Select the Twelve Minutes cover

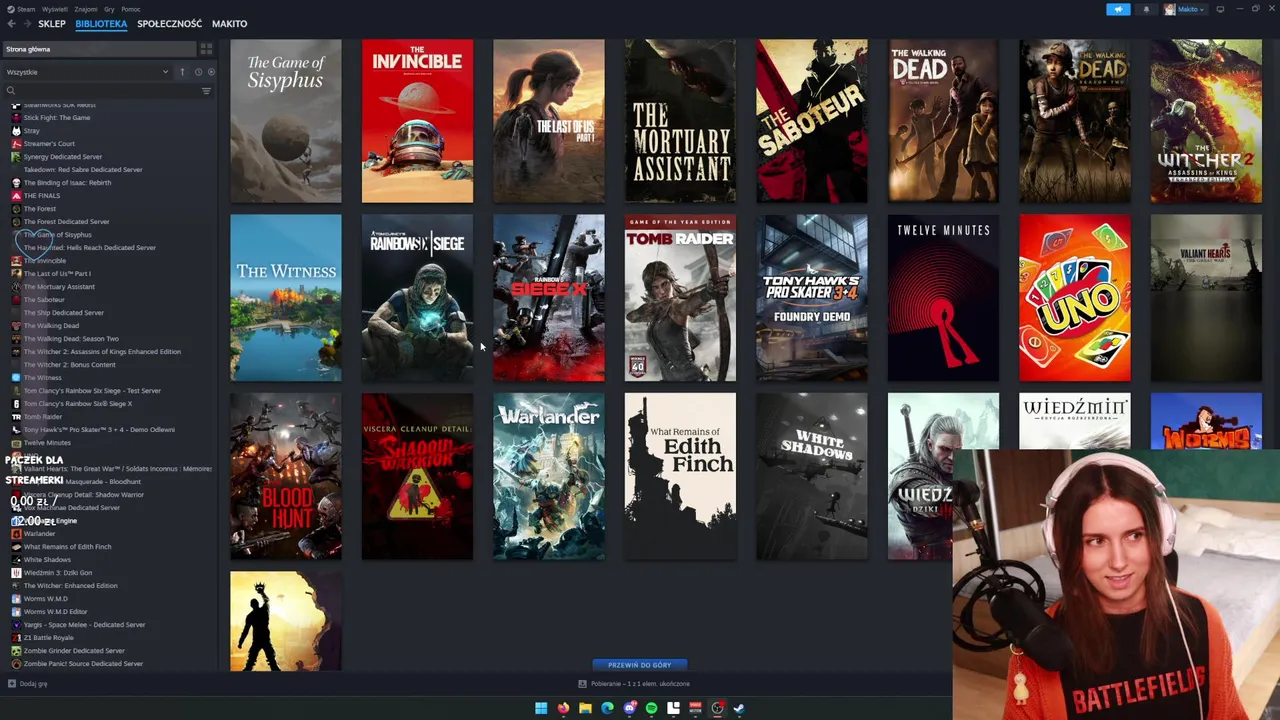pyautogui.click(x=943, y=298)
